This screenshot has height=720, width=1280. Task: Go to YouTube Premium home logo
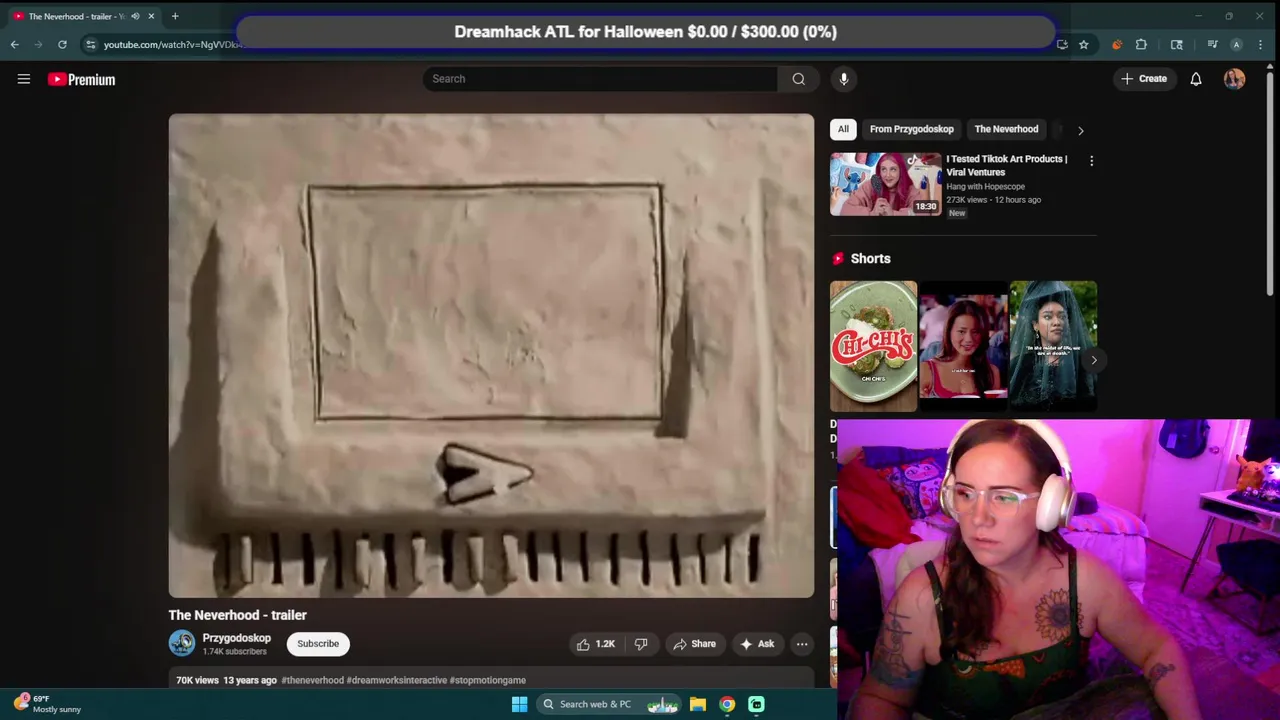click(x=82, y=79)
